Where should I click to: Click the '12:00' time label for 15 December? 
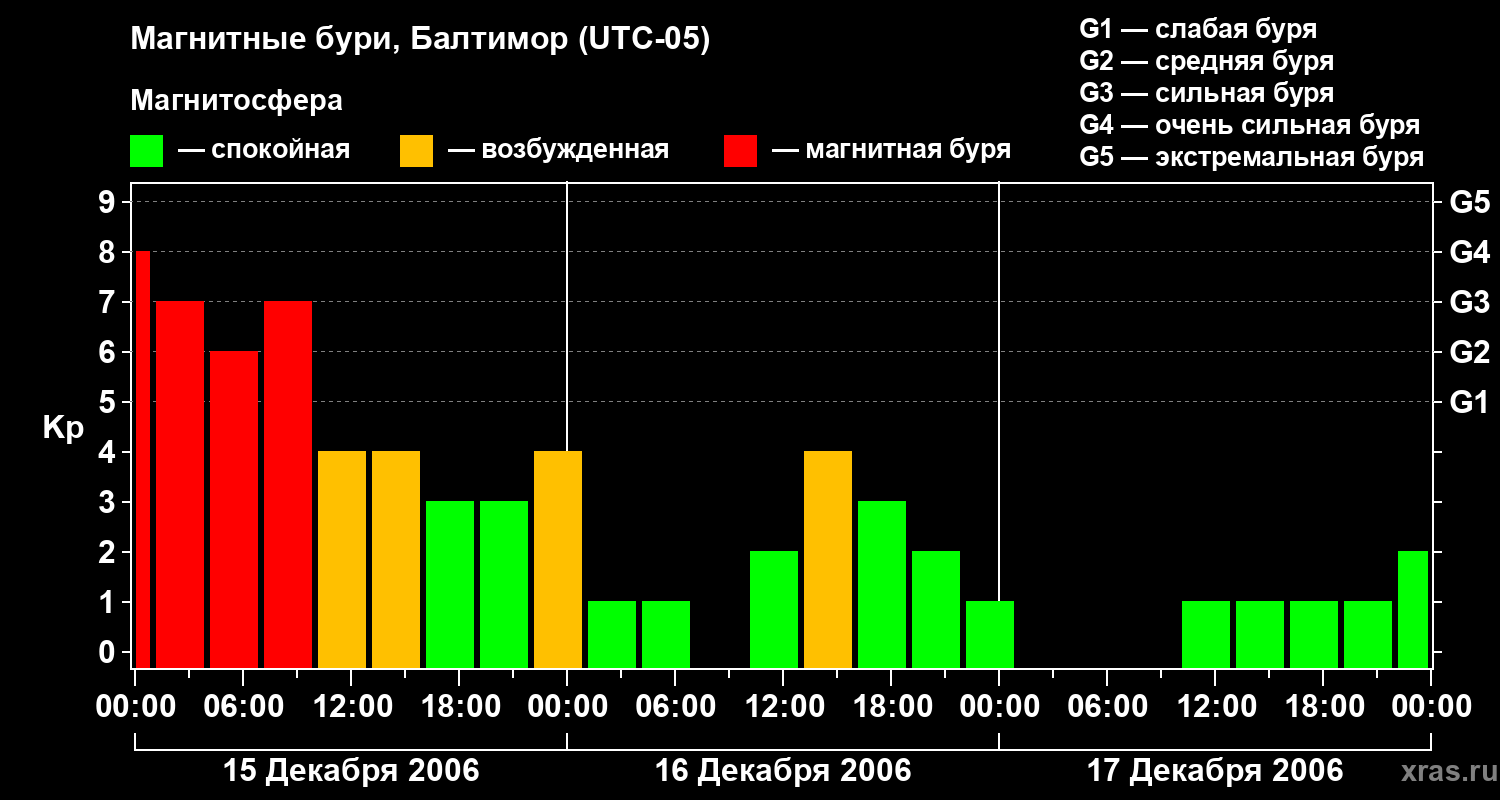tap(351, 707)
